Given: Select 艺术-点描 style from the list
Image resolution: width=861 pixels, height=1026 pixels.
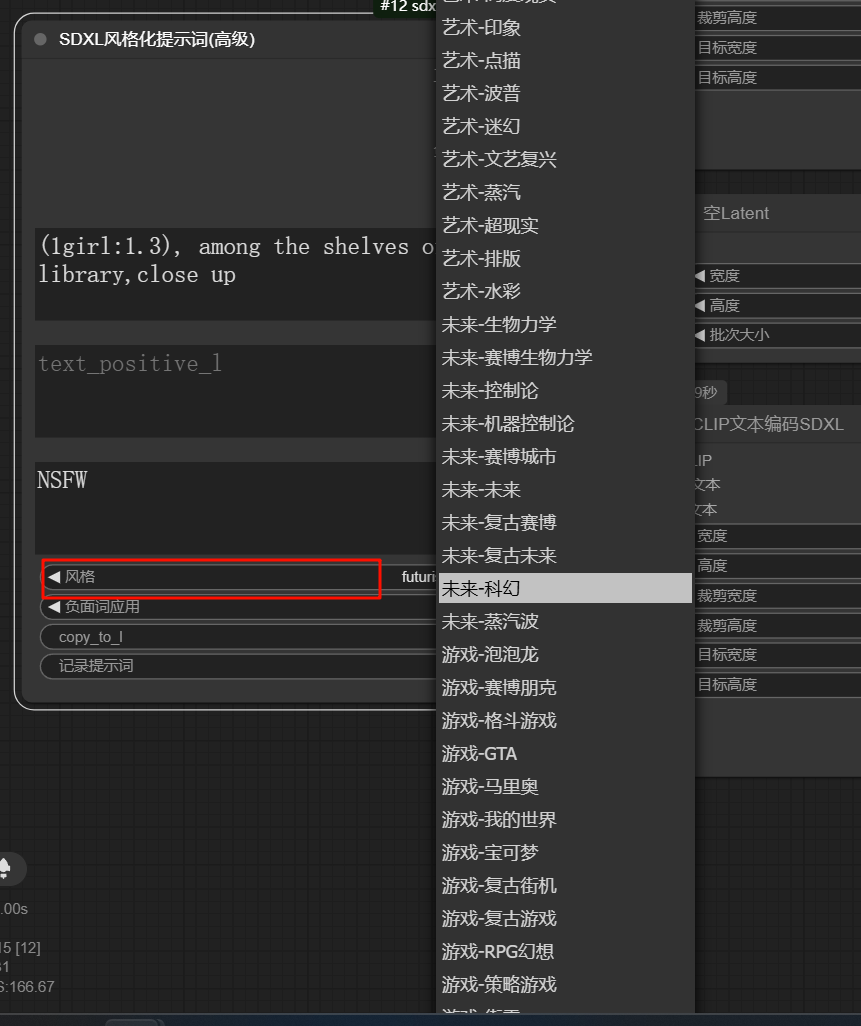Looking at the screenshot, I should tap(565, 61).
